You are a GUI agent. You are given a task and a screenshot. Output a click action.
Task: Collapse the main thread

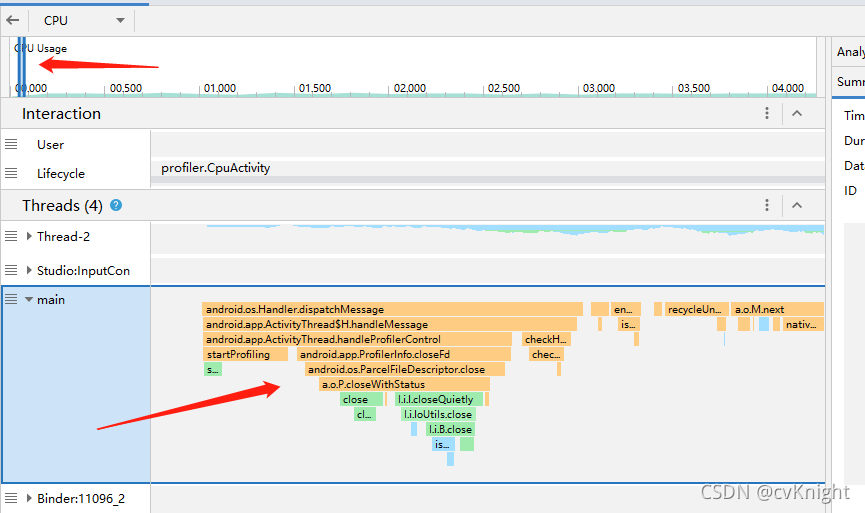(29, 300)
